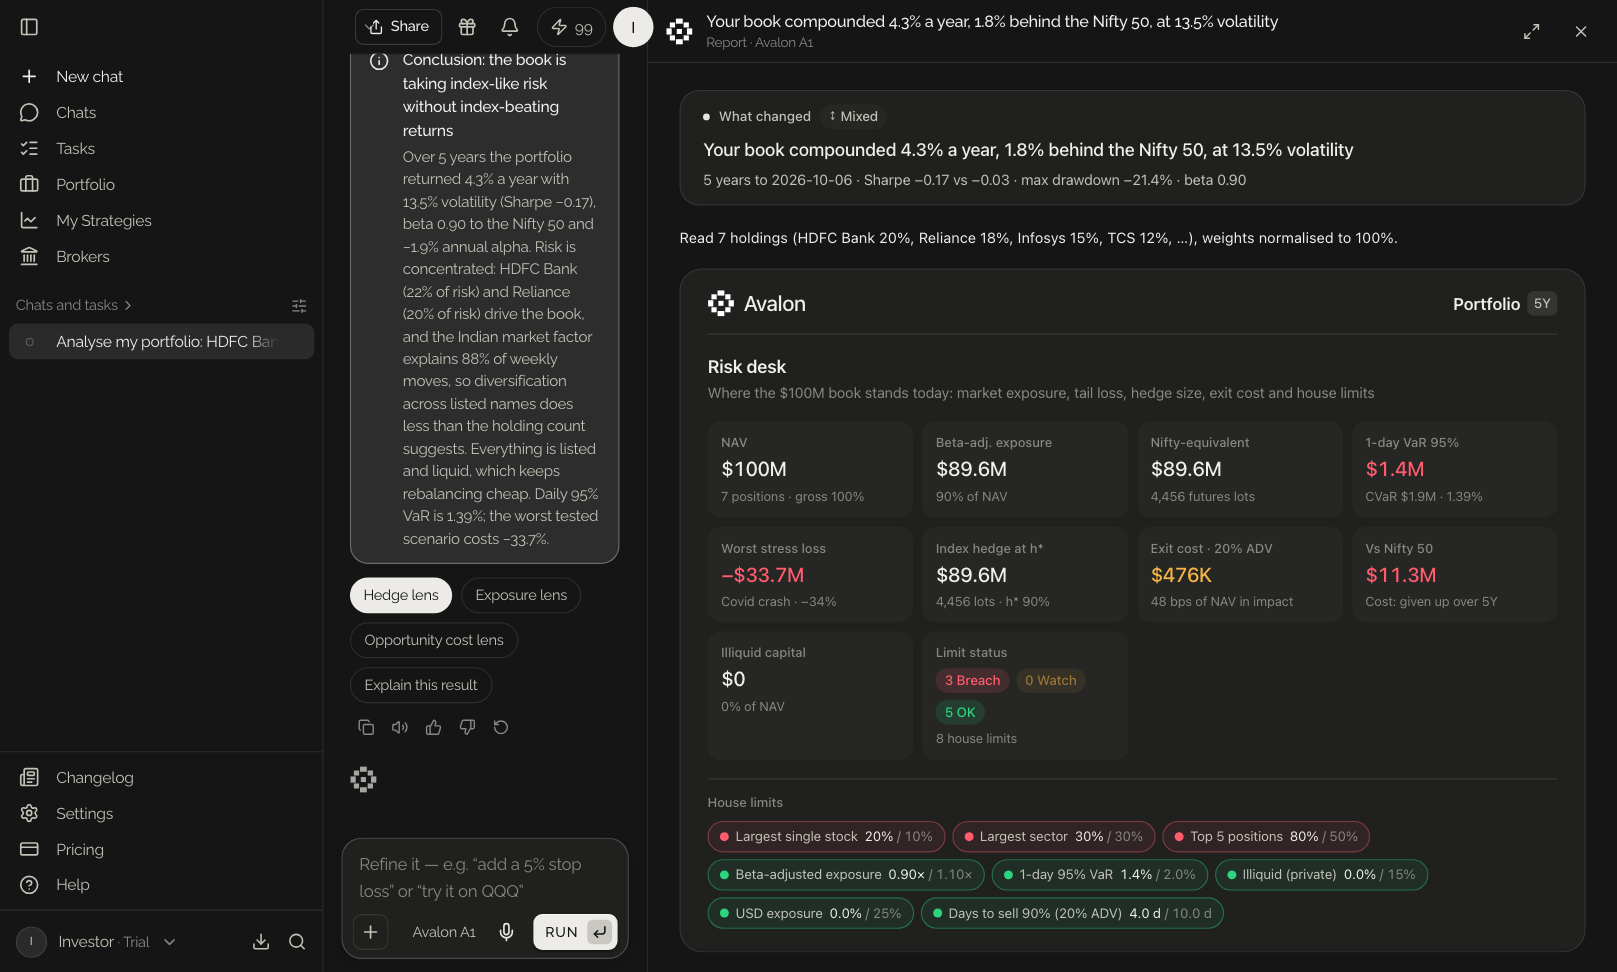1617x972 pixels.
Task: Open 'Analyse my portfolio' chat
Action: (162, 342)
